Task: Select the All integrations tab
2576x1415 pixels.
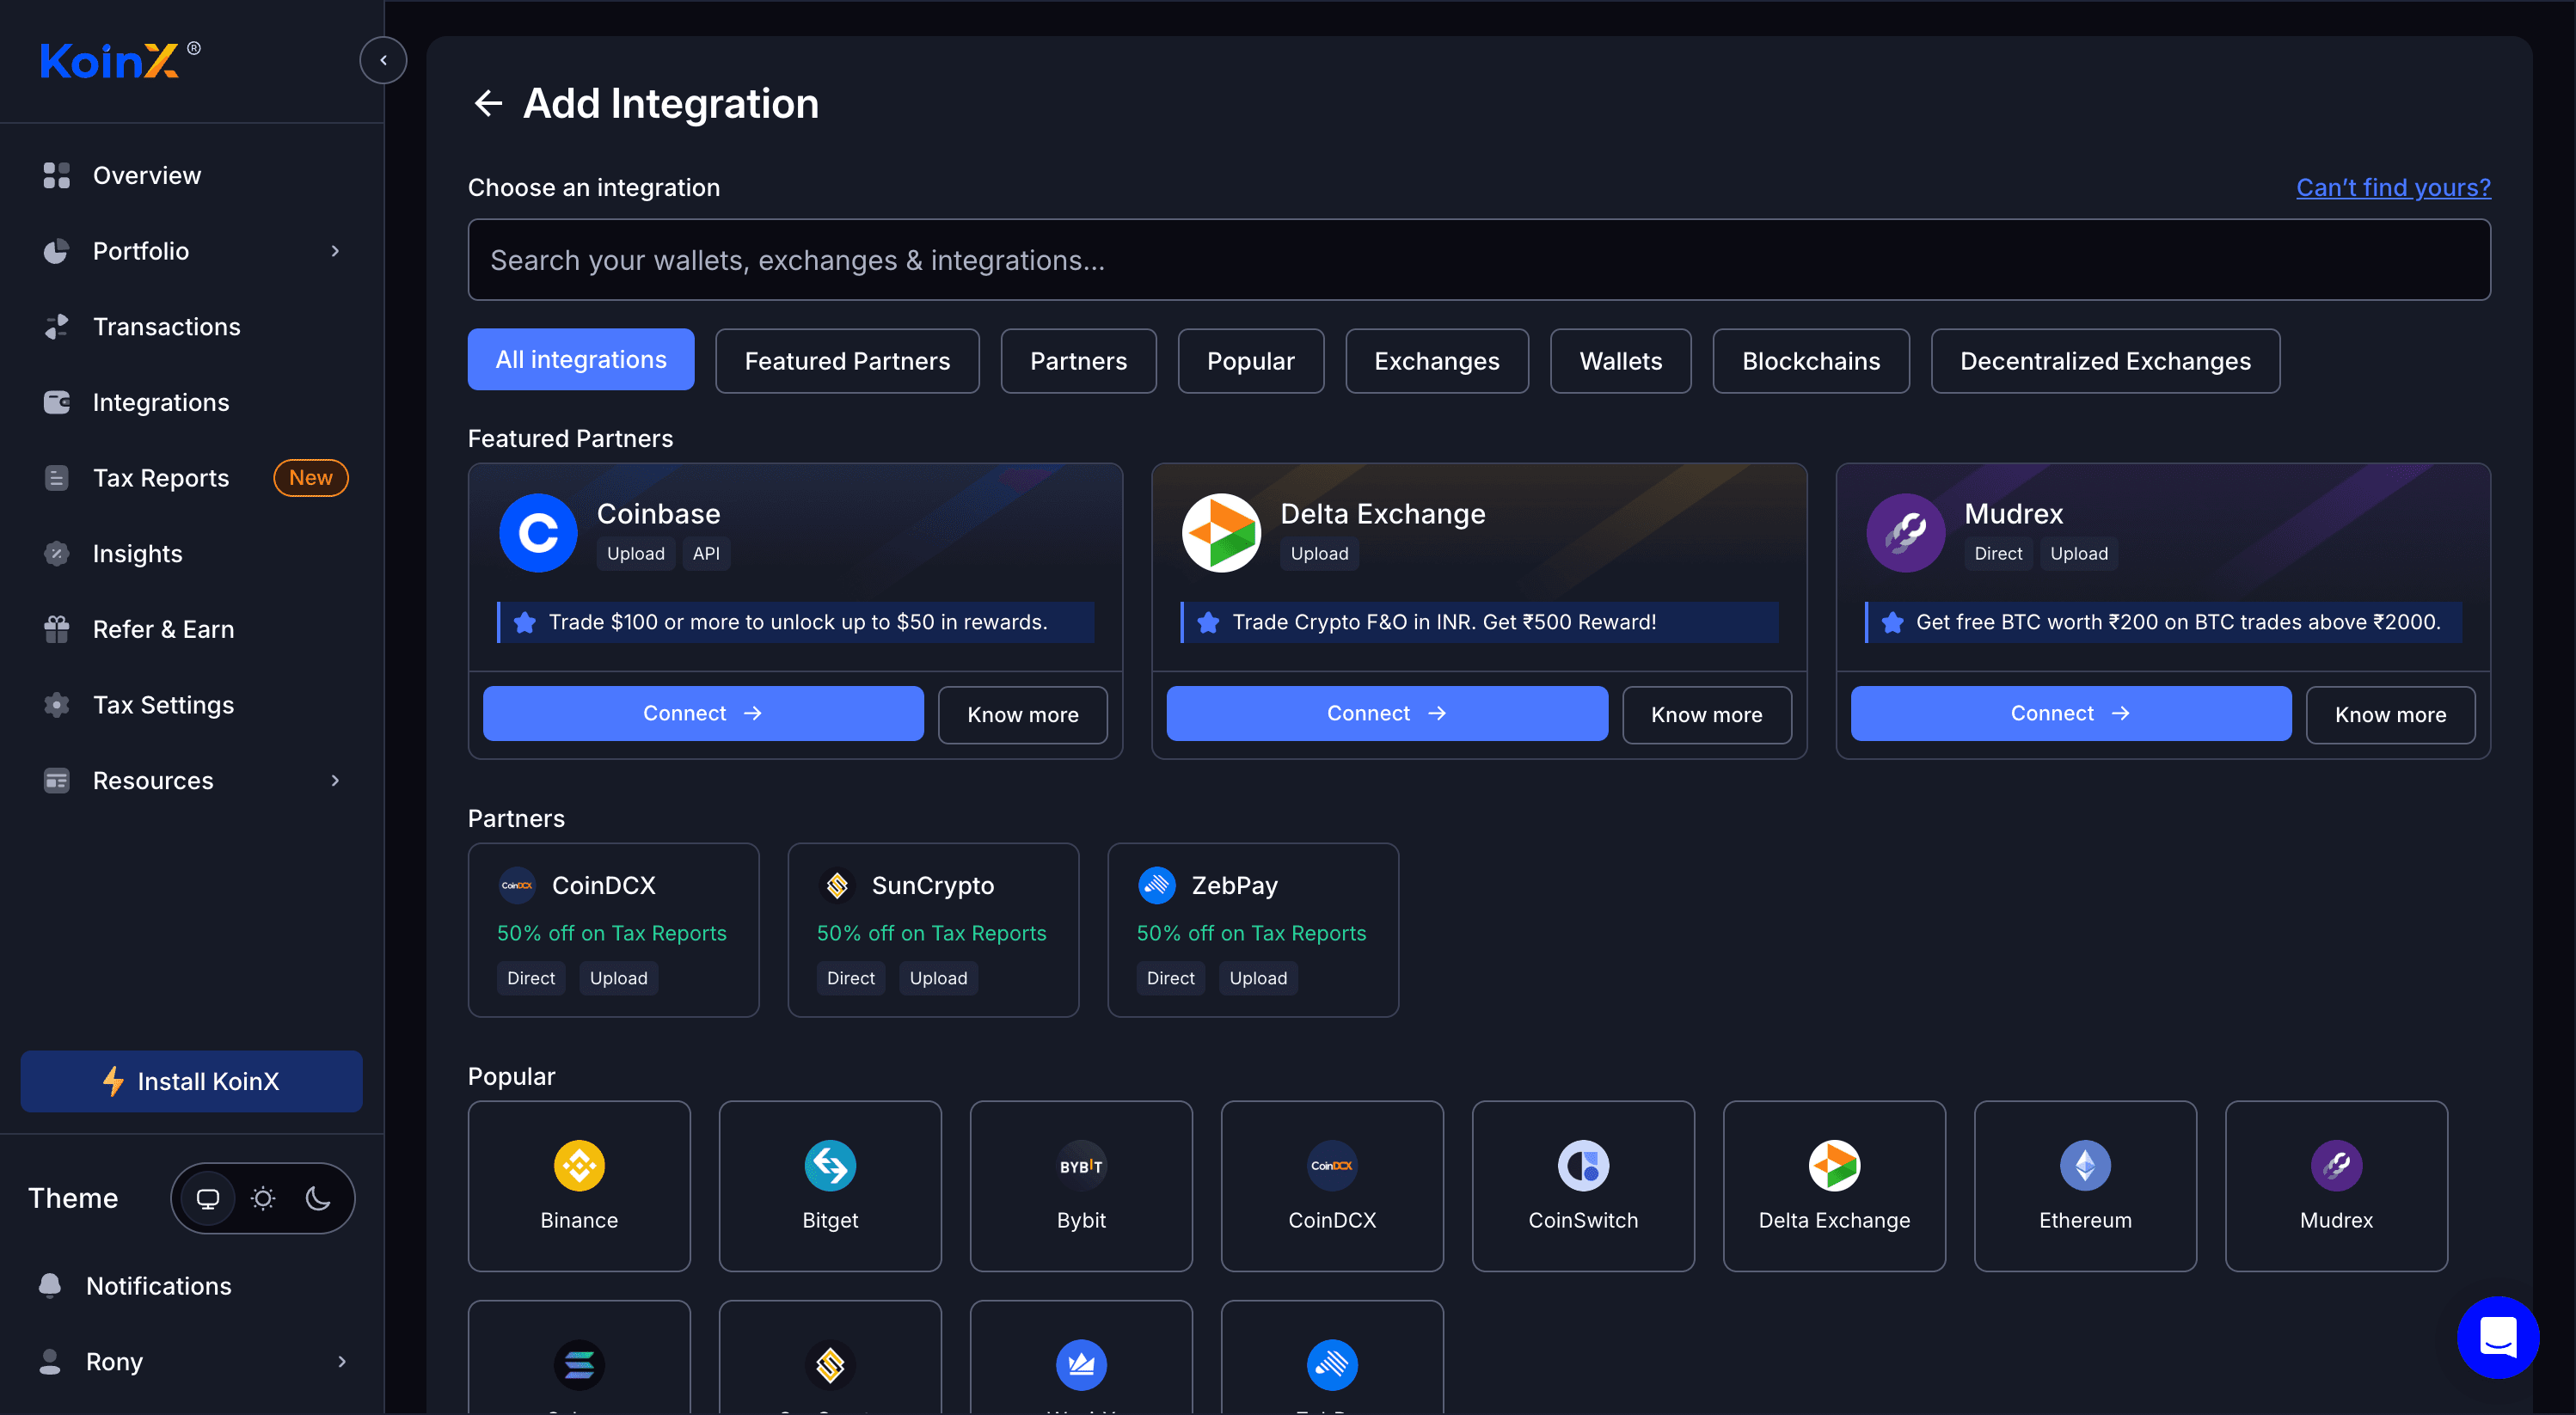Action: coord(581,359)
